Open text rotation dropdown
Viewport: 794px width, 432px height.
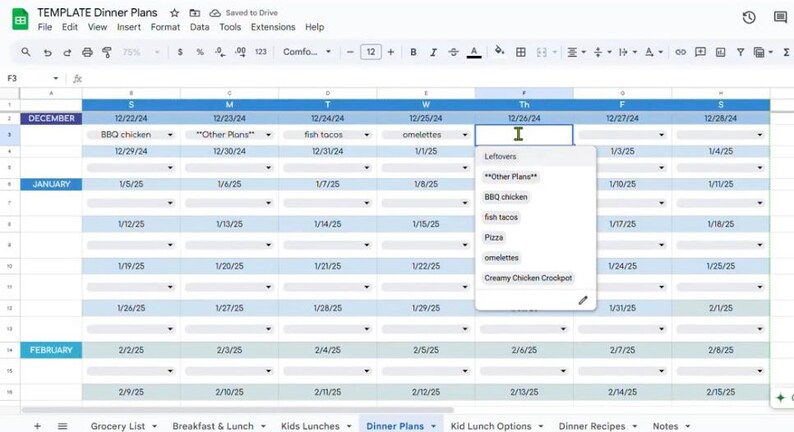pyautogui.click(x=653, y=52)
